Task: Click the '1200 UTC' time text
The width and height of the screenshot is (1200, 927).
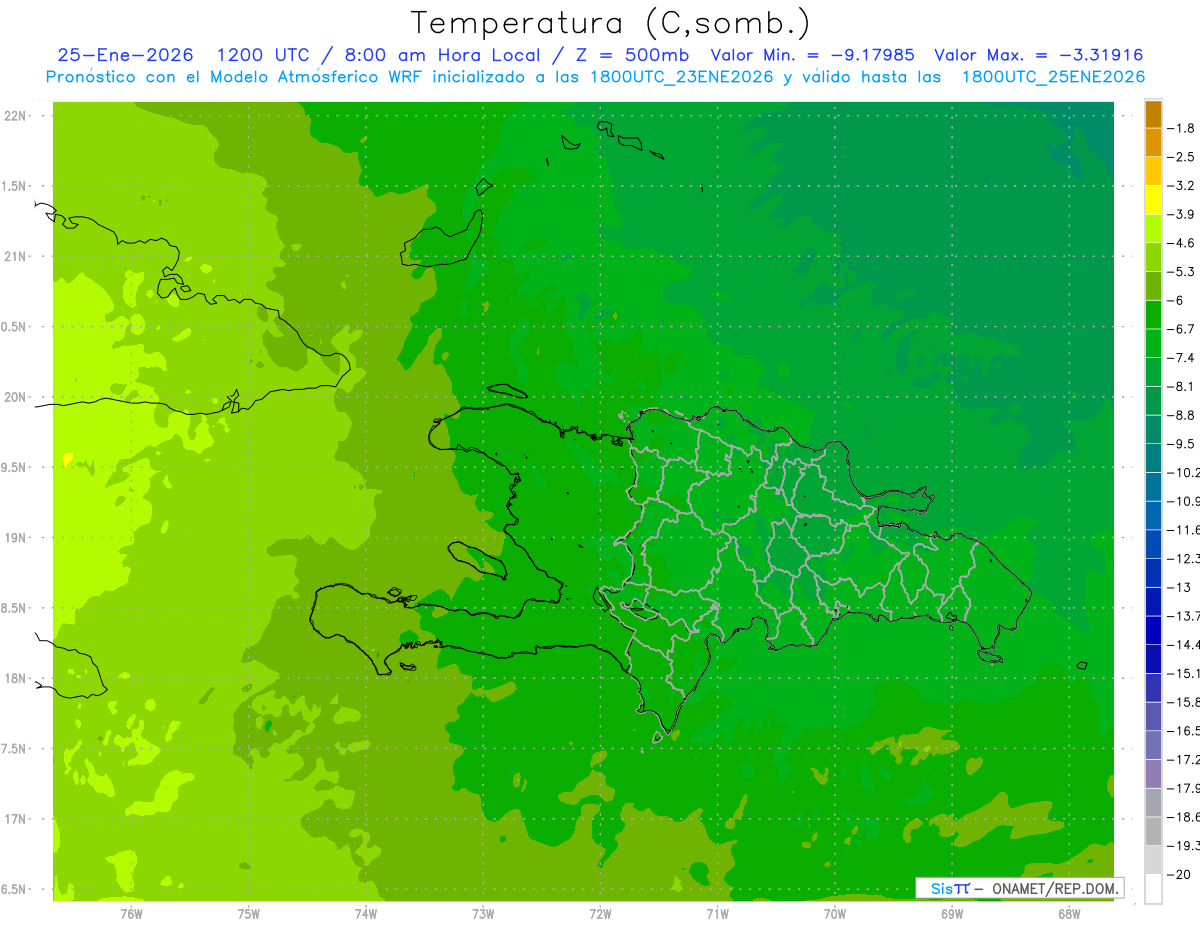Action: [266, 55]
